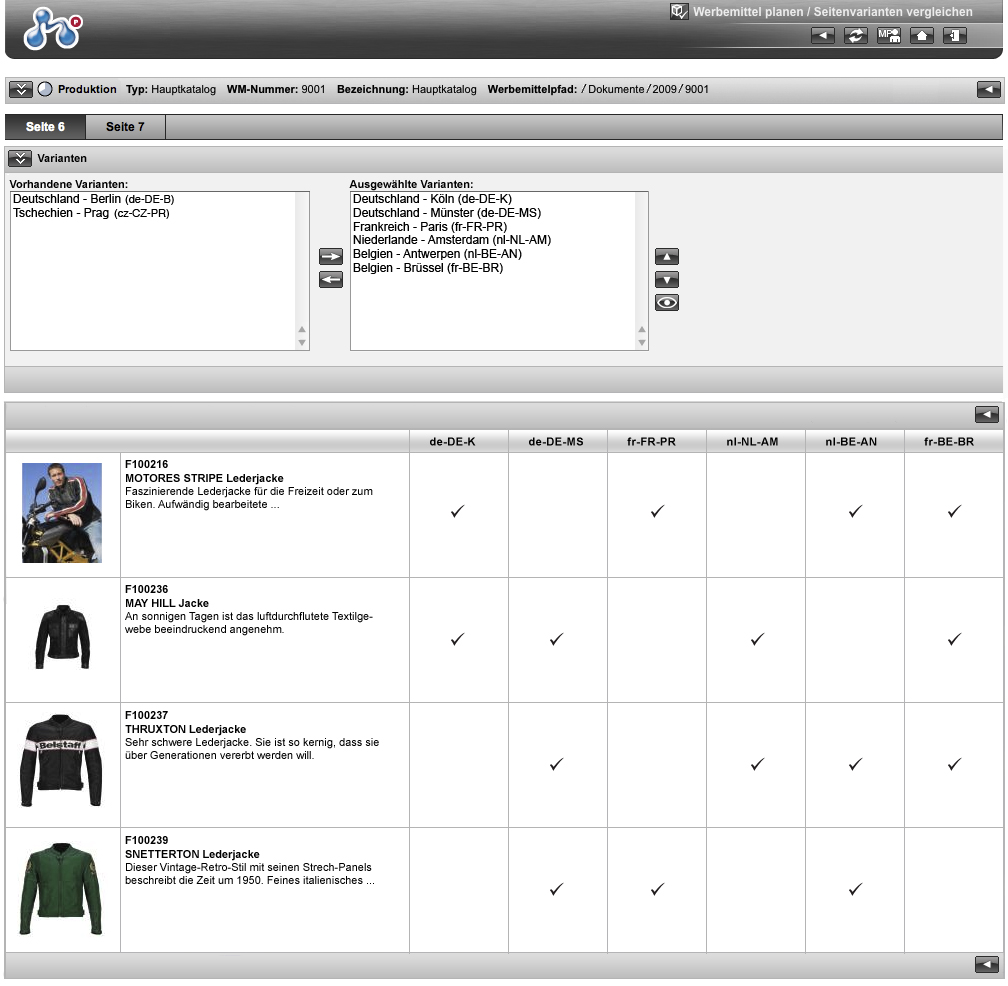Viewport: 1008px width, 986px height.
Task: Open the MOTORES STRIPE Lederjacke thumbnail
Action: coord(62,513)
